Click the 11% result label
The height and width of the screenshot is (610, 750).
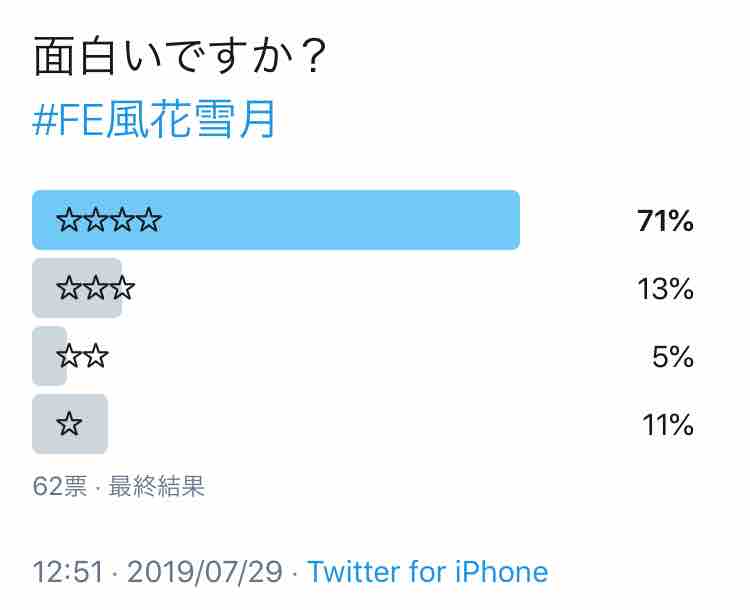click(668, 424)
